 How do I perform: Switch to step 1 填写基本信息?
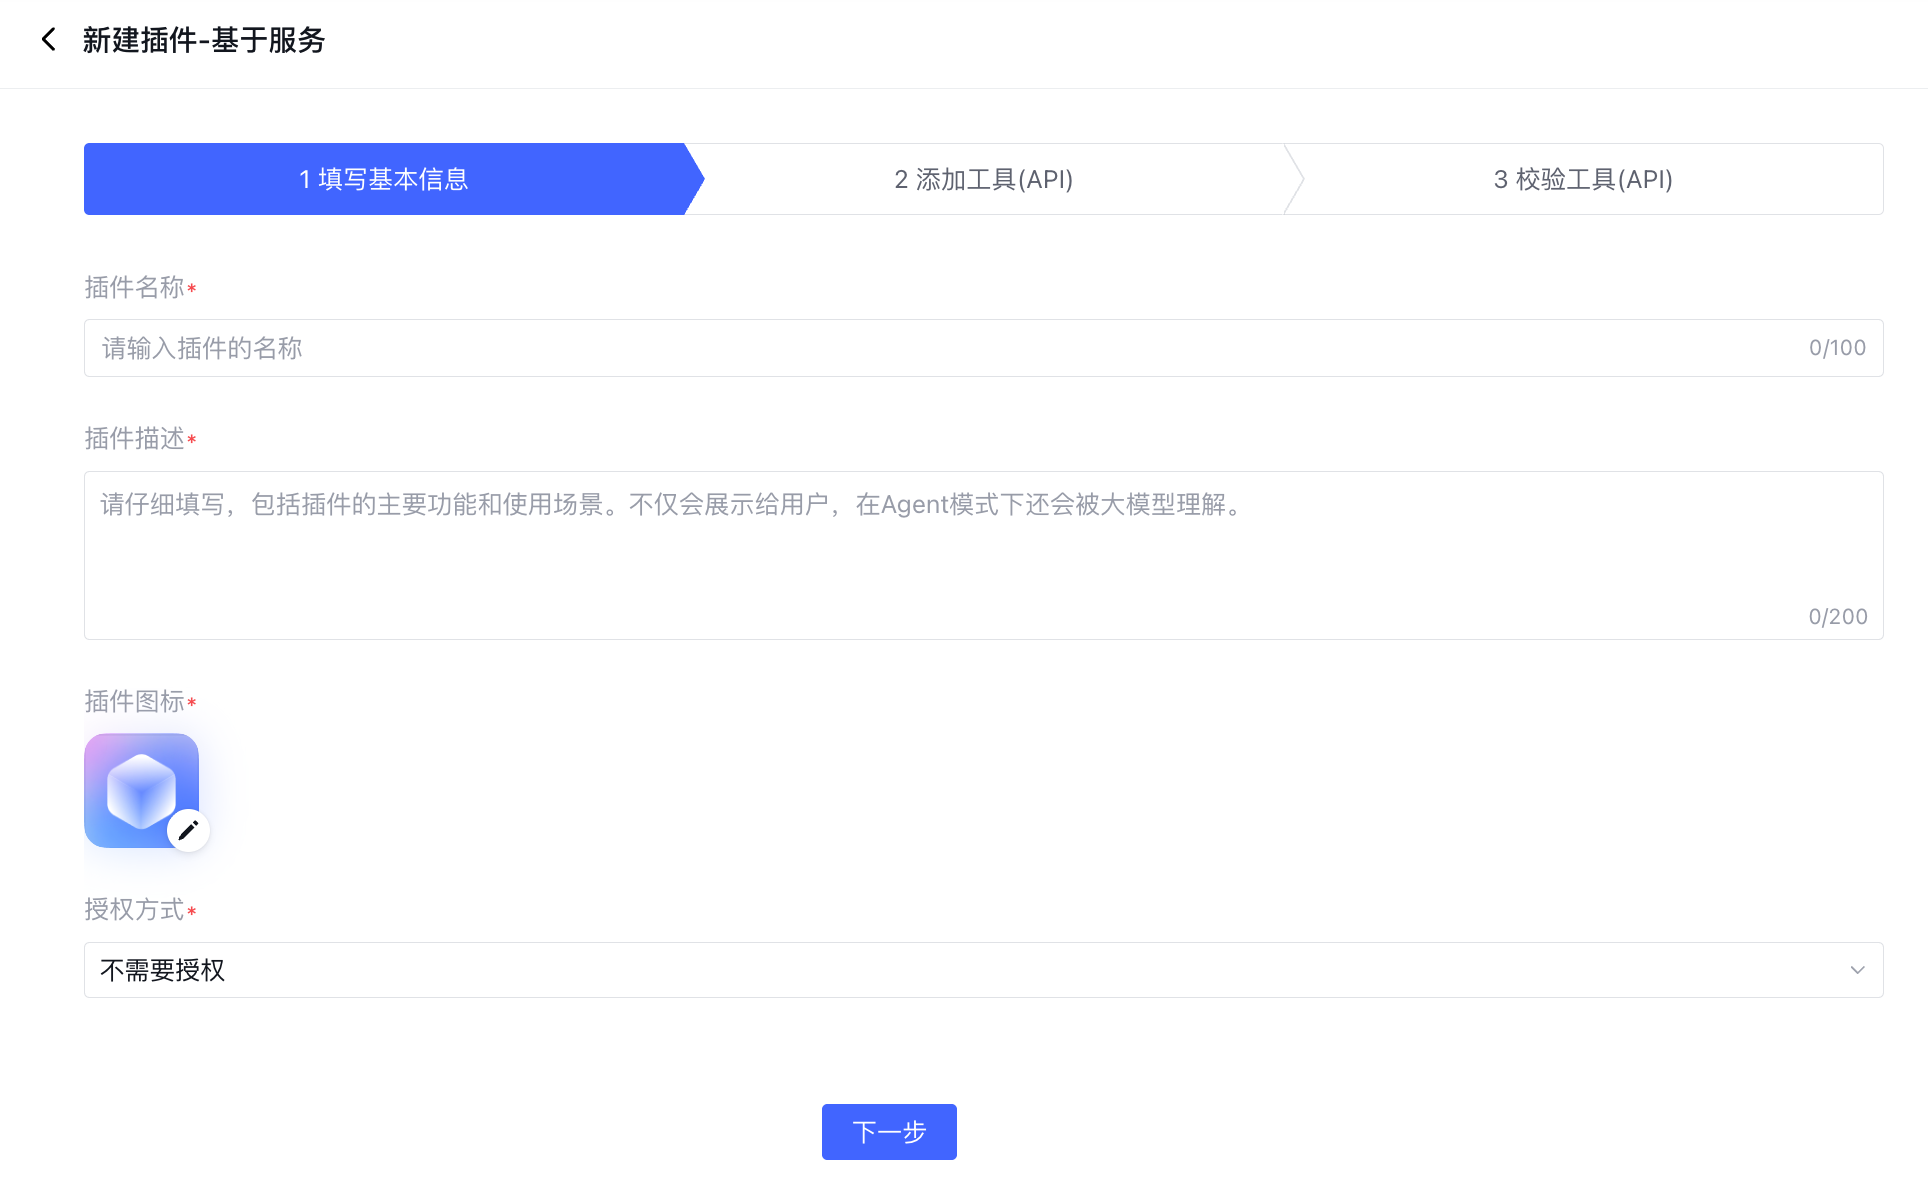coord(384,179)
